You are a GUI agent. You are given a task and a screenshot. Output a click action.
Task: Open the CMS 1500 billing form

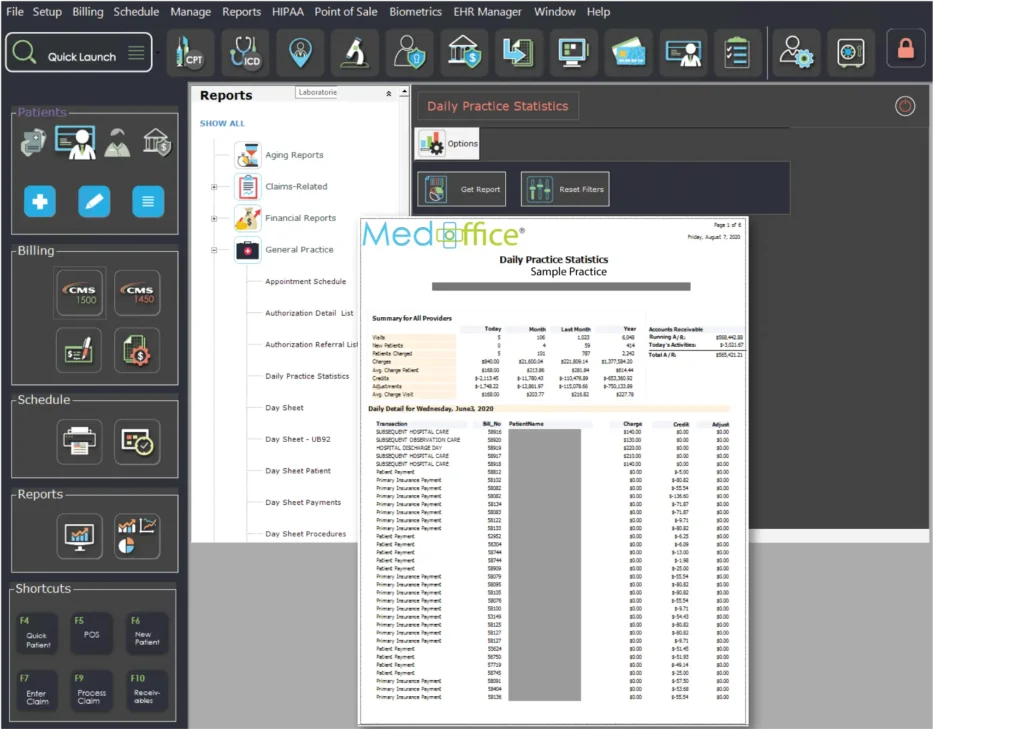pyautogui.click(x=82, y=293)
